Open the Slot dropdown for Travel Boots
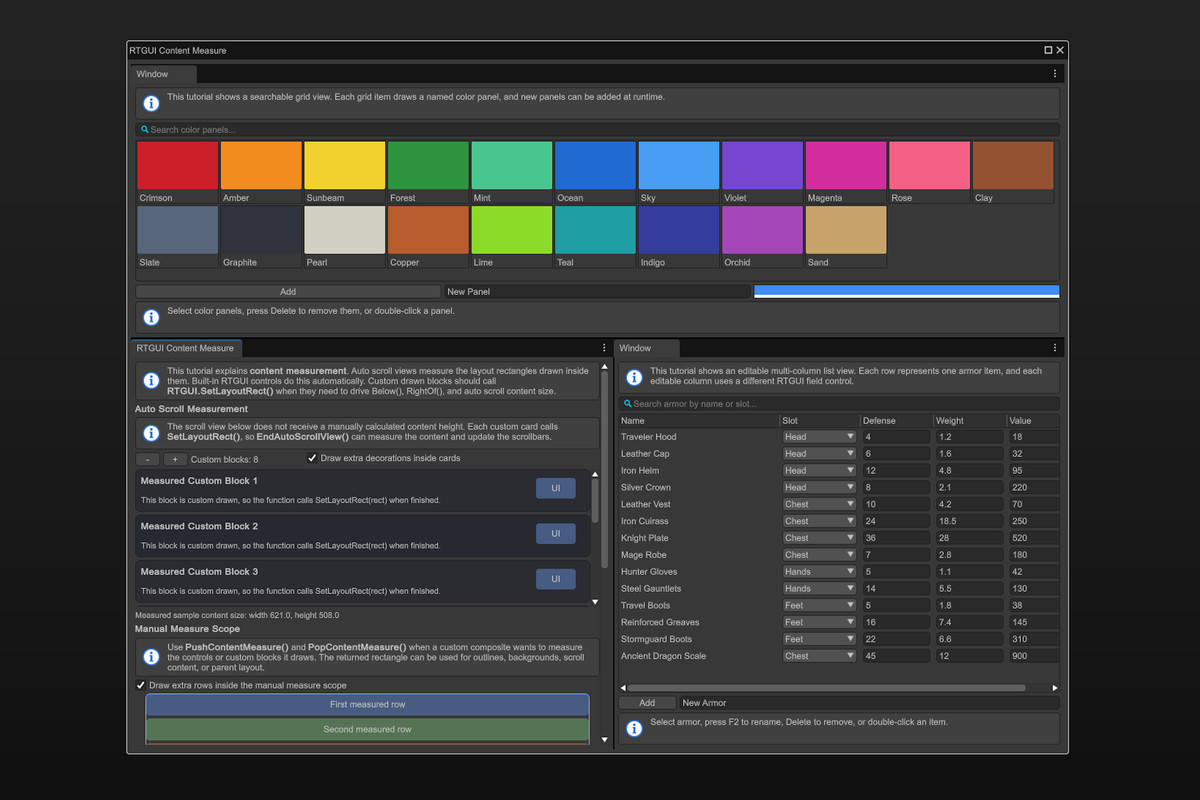Screen dimensions: 1200x800 (819, 605)
